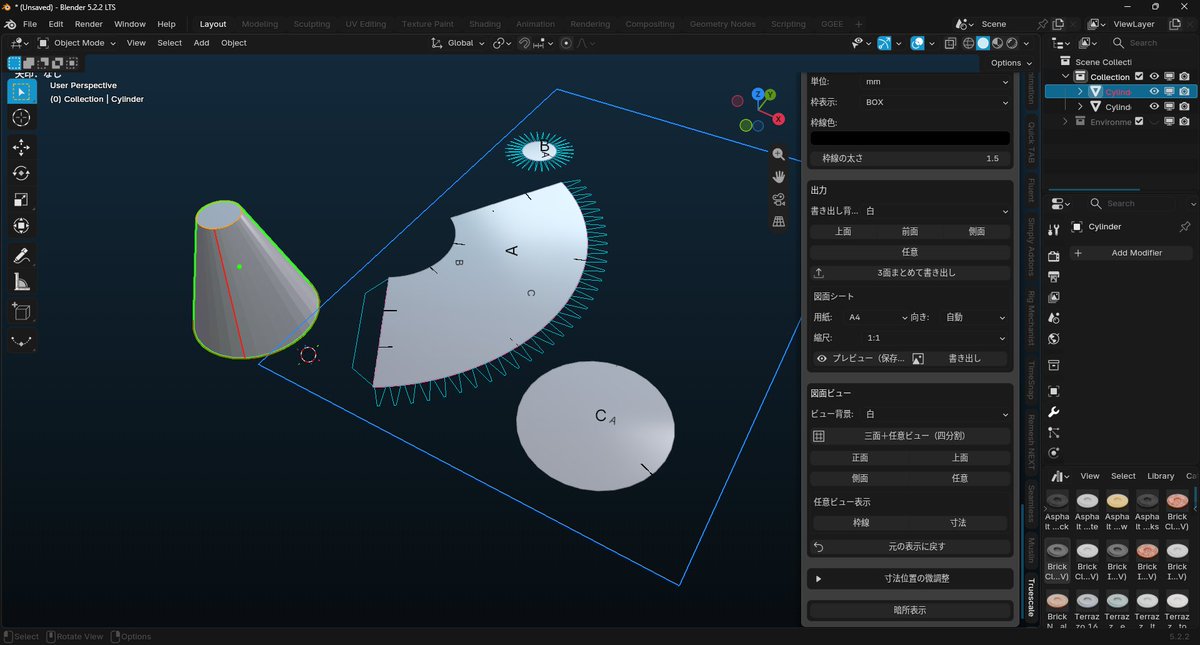
Task: Open the 枠表示 BOX dropdown
Action: pyautogui.click(x=936, y=102)
